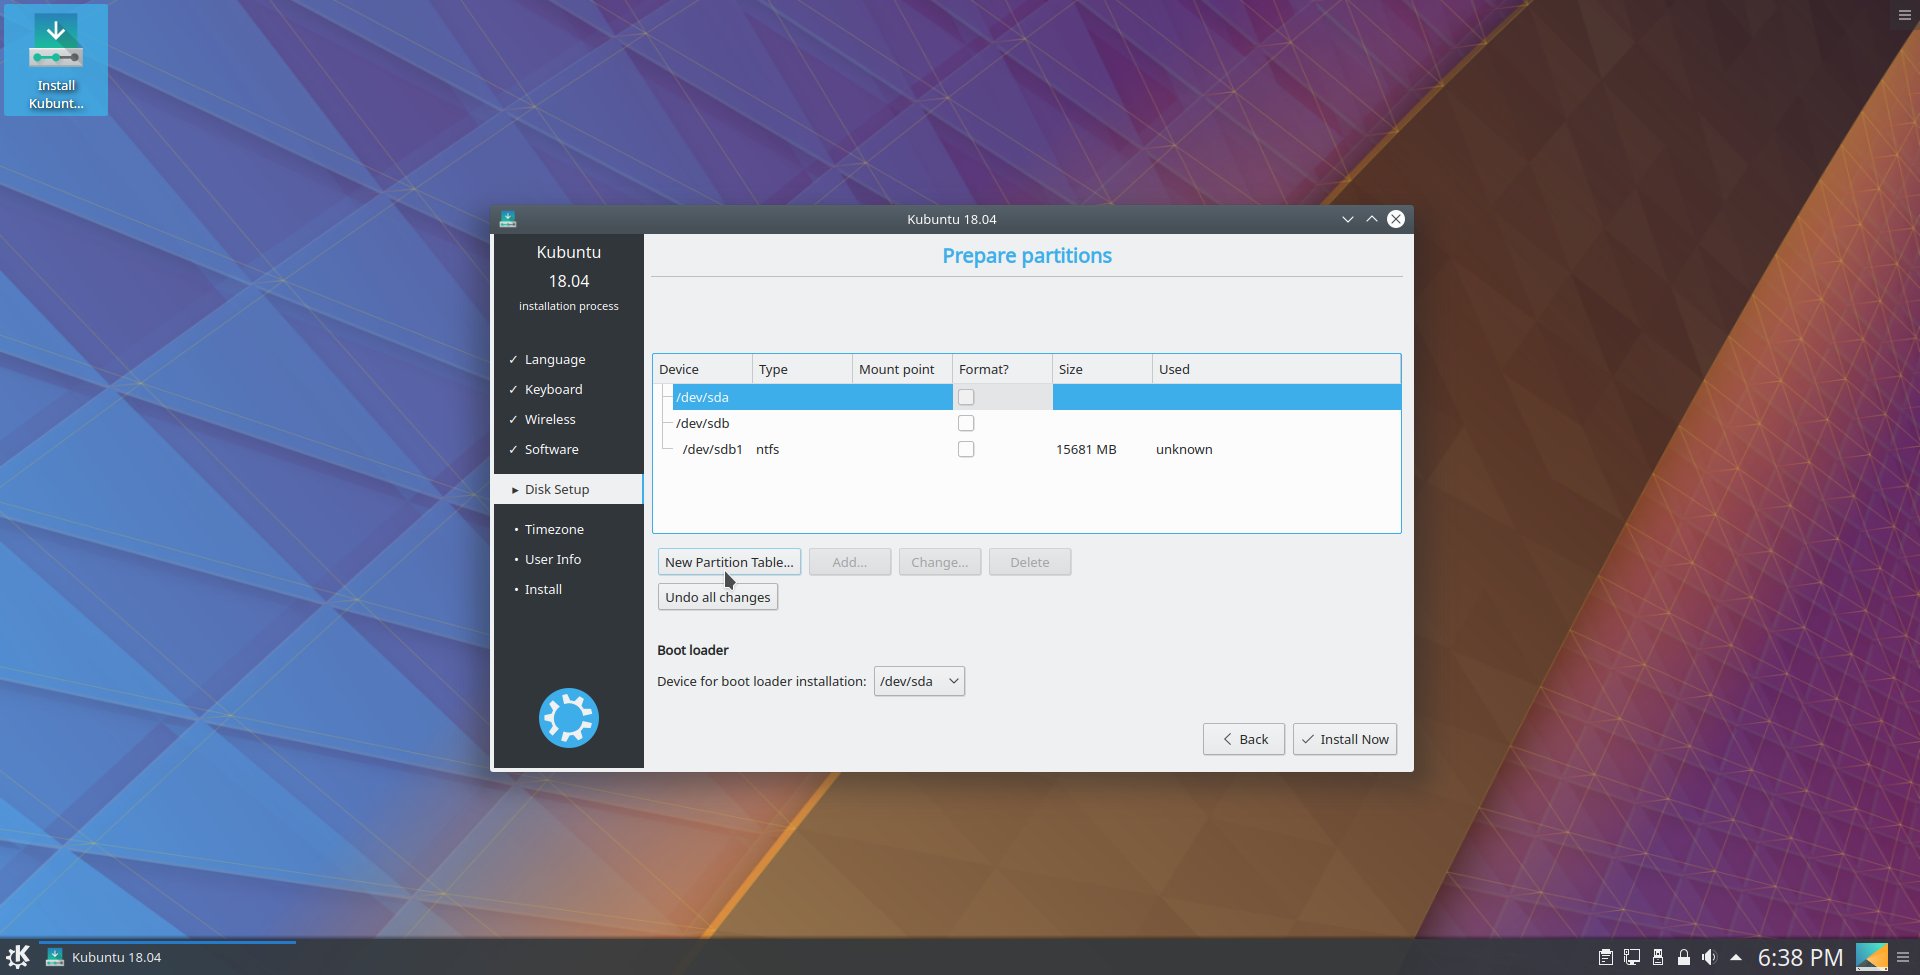
Task: Open the KDE application launcher
Action: tap(18, 957)
